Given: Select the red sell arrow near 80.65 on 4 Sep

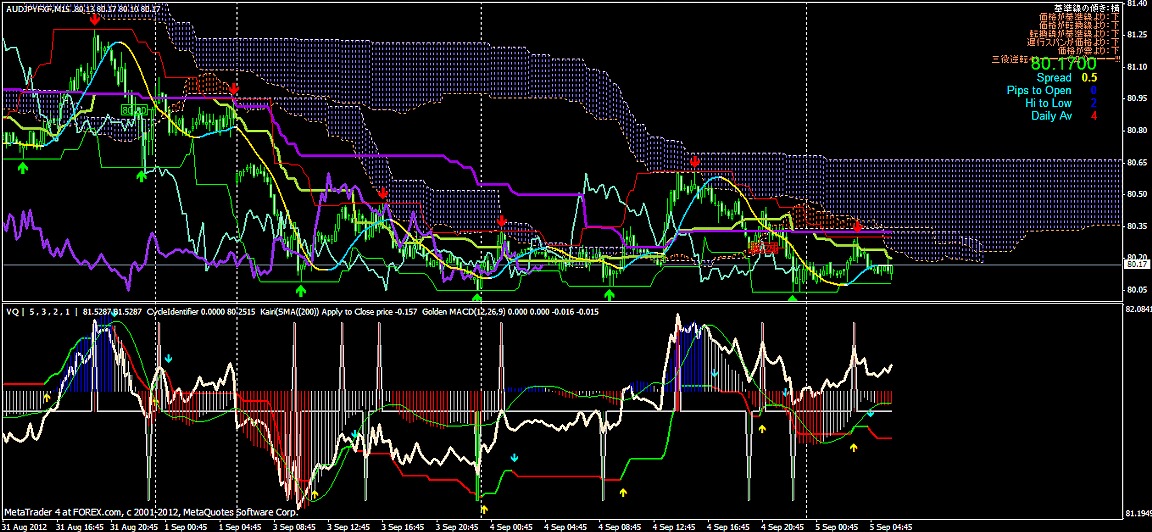Looking at the screenshot, I should pyautogui.click(x=695, y=161).
